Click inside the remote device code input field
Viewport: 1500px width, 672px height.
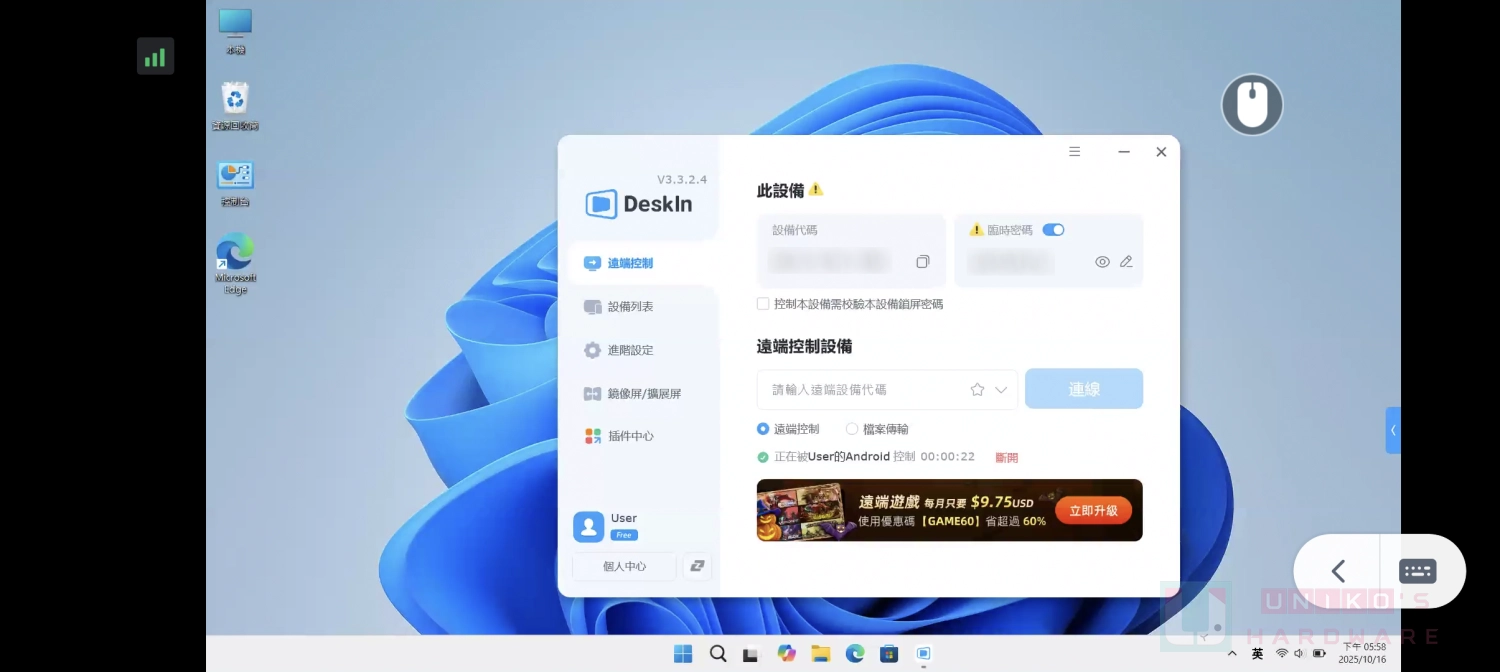coord(860,389)
